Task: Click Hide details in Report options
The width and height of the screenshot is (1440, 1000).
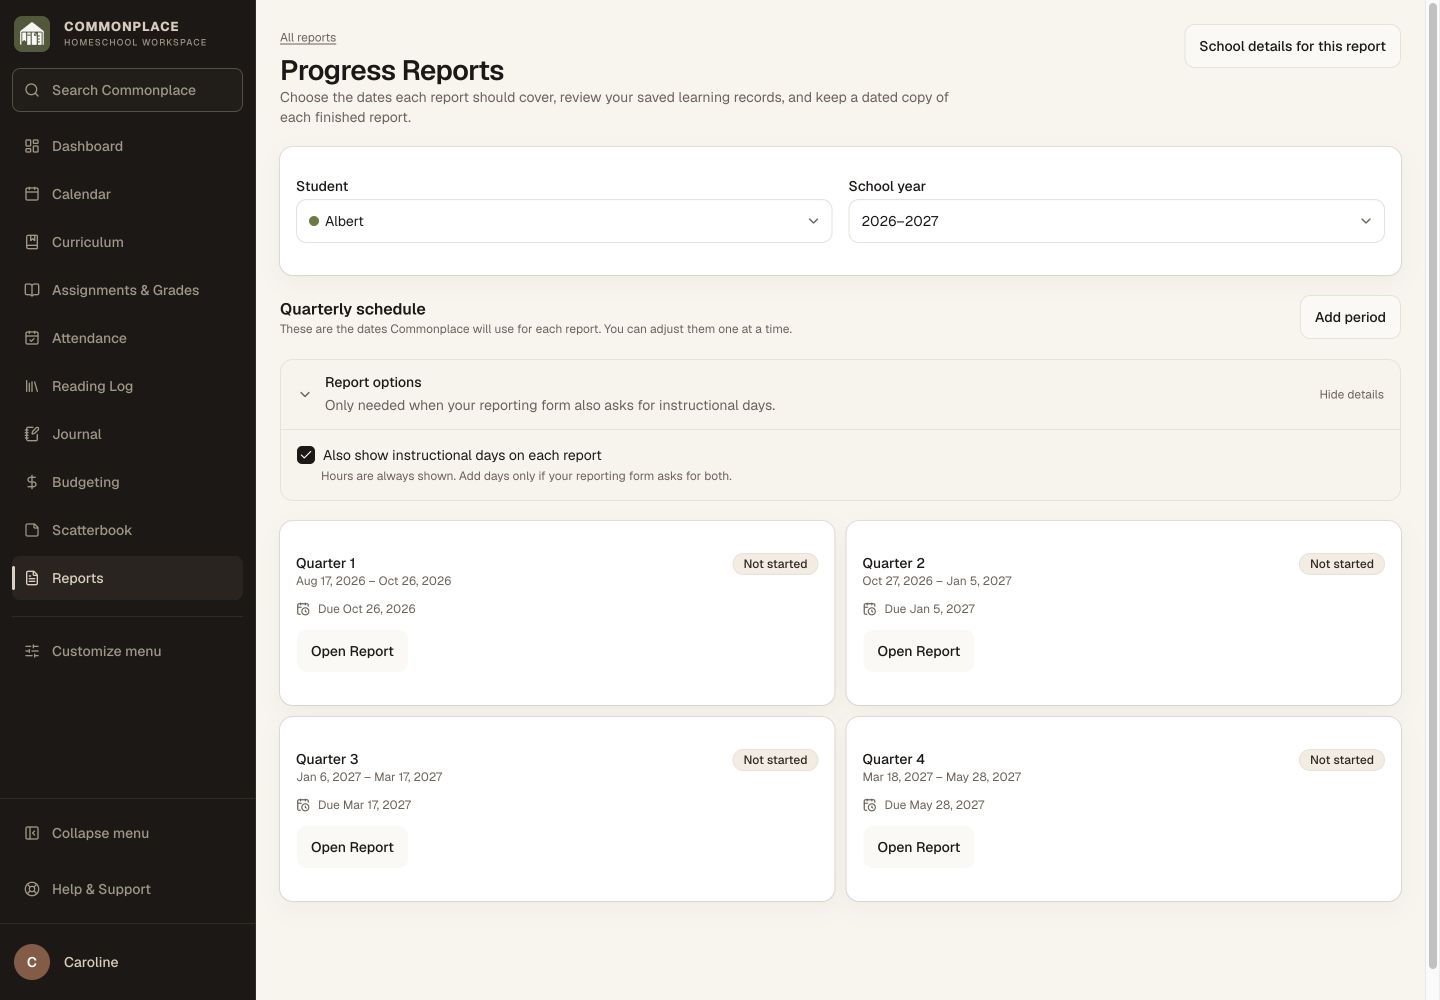Action: 1351,394
